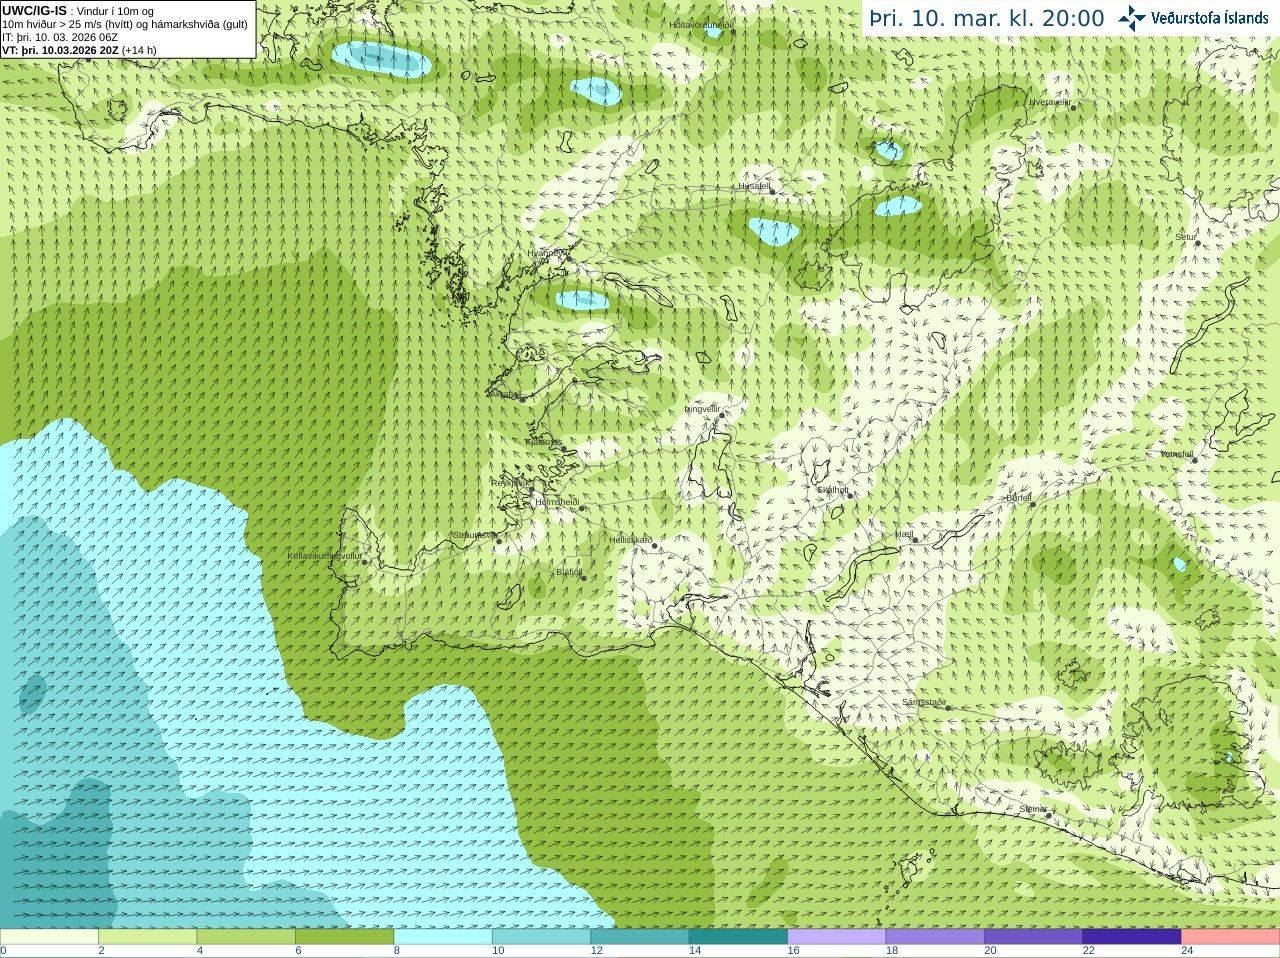Screen dimensions: 1280x958
Task: Select the 8–10 m/s light cyan legend swatch
Action: tap(443, 937)
